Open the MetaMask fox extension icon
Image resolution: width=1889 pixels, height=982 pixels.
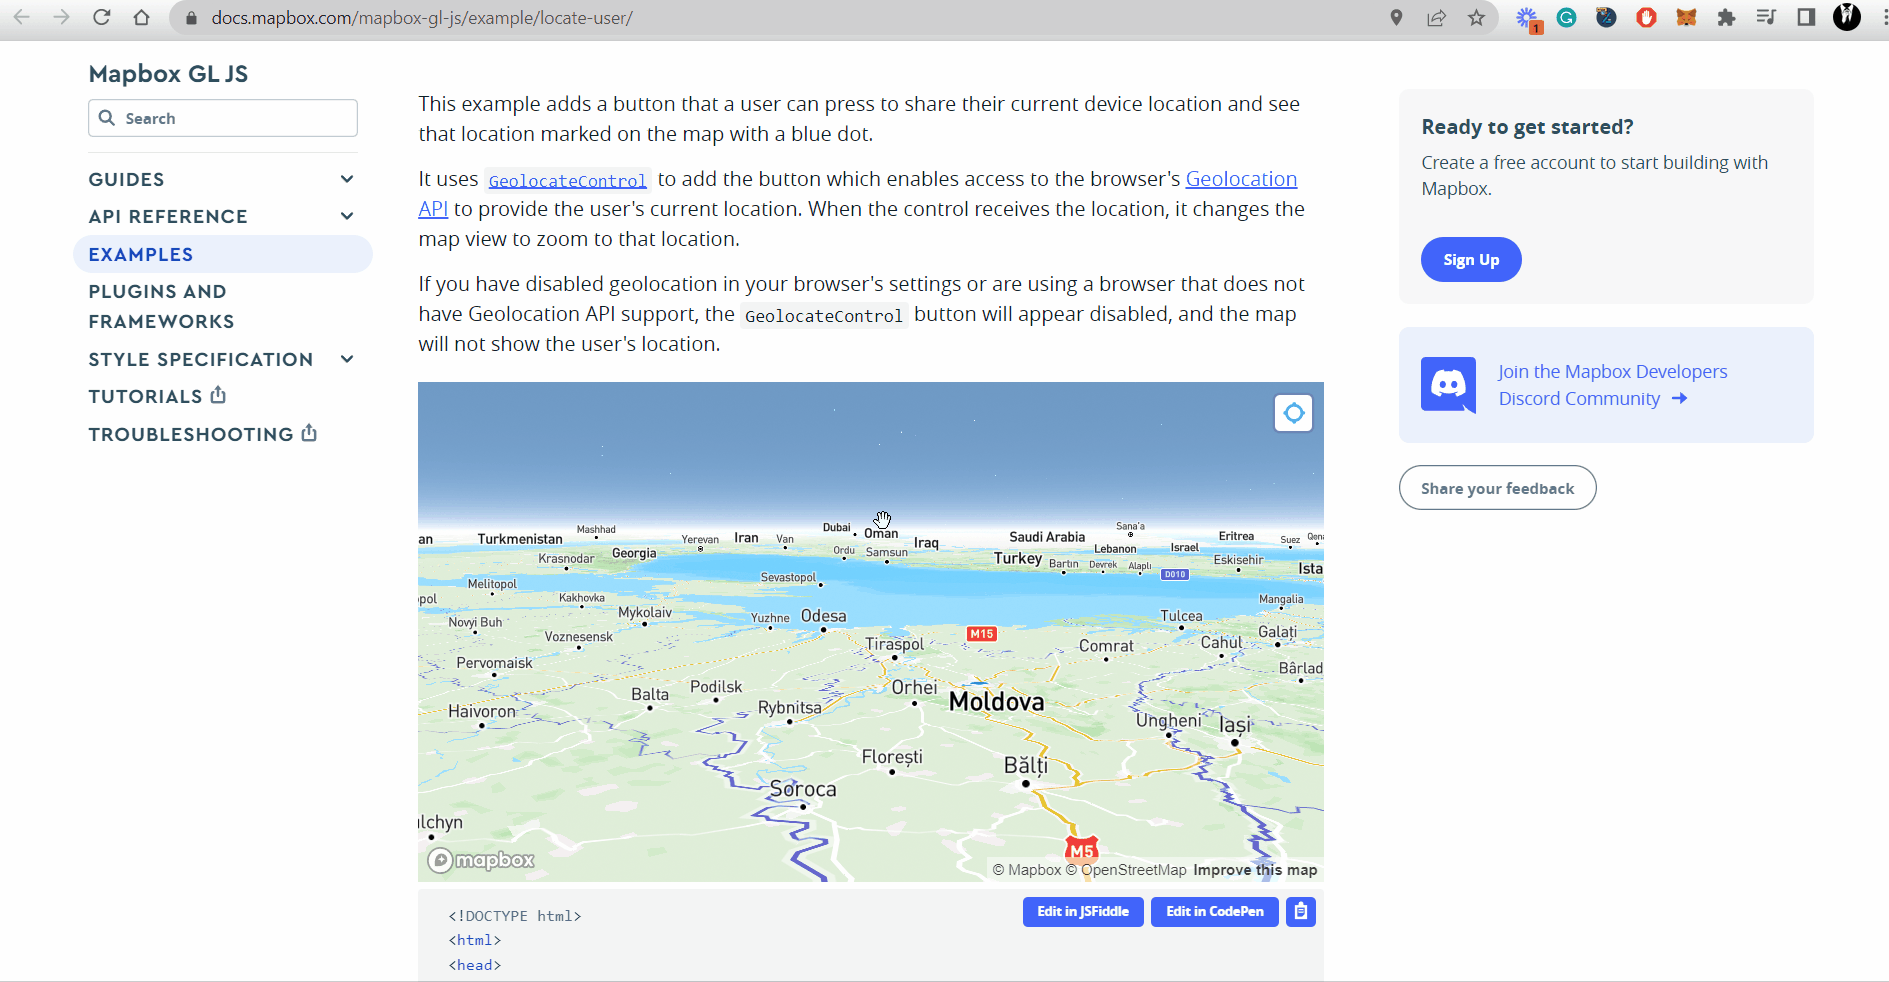click(1686, 17)
